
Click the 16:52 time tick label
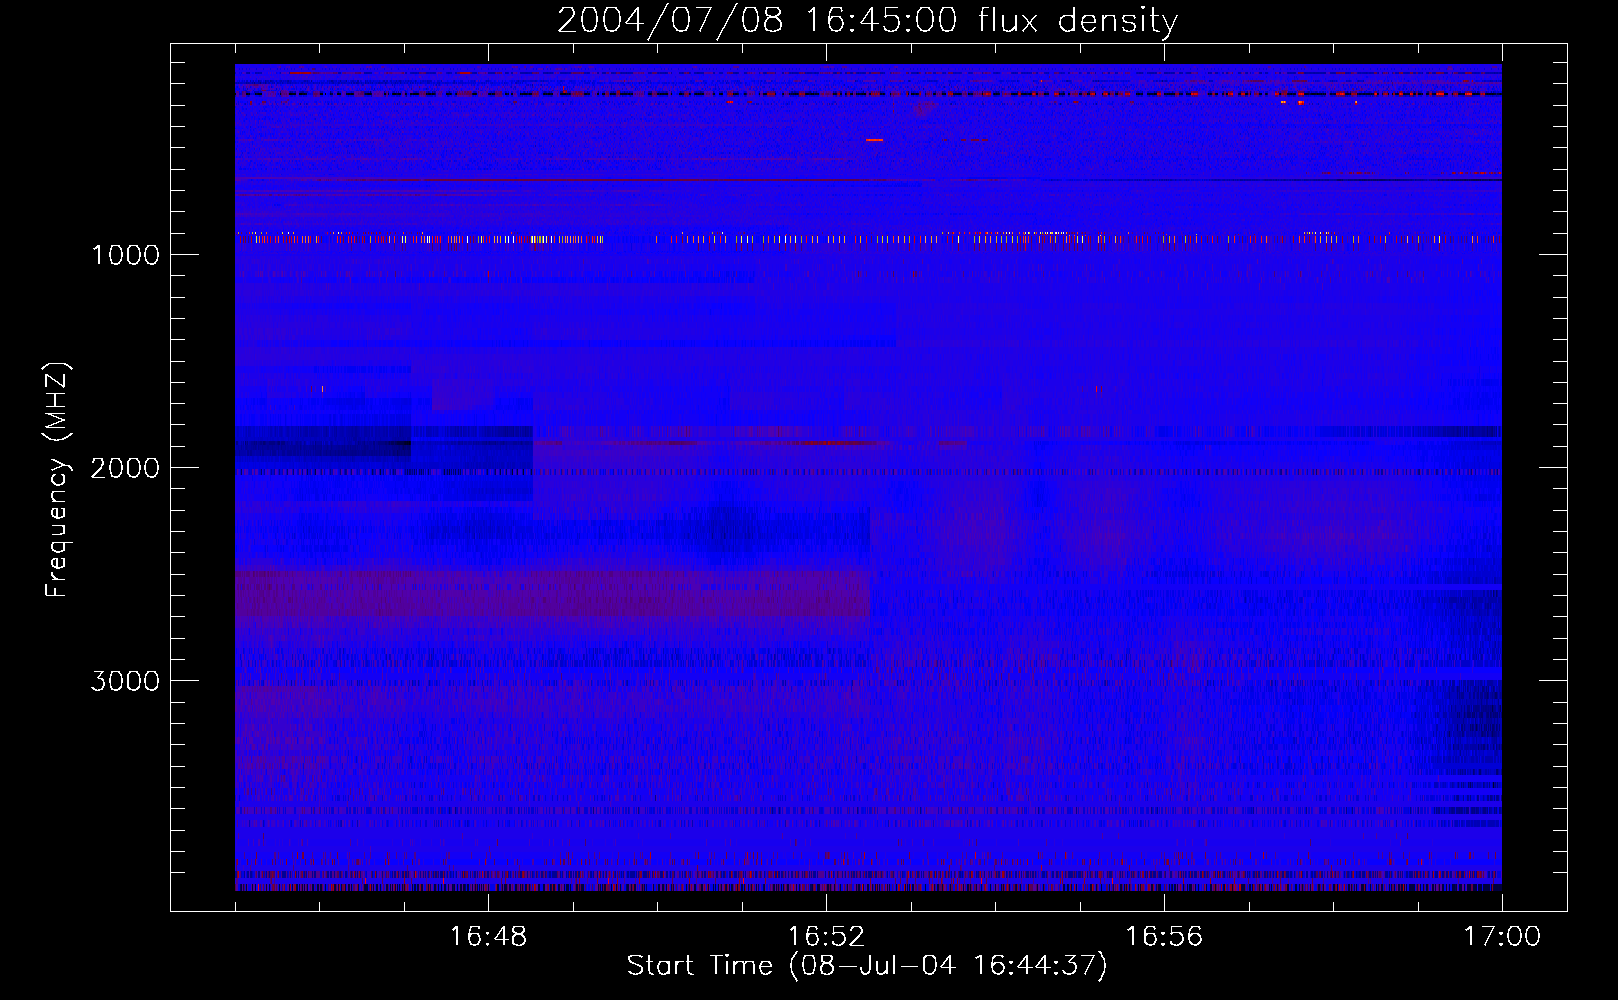[x=826, y=937]
